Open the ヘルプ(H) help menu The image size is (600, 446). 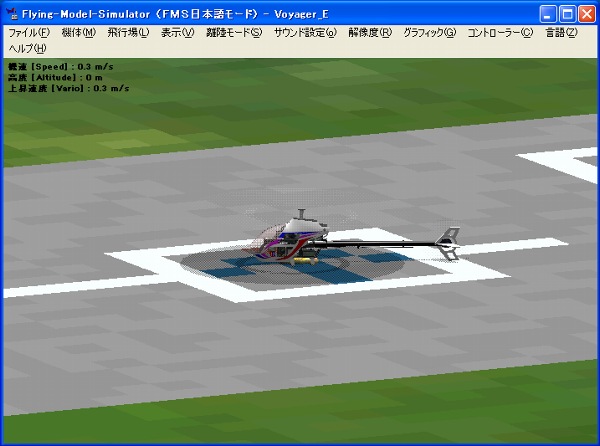pos(27,48)
